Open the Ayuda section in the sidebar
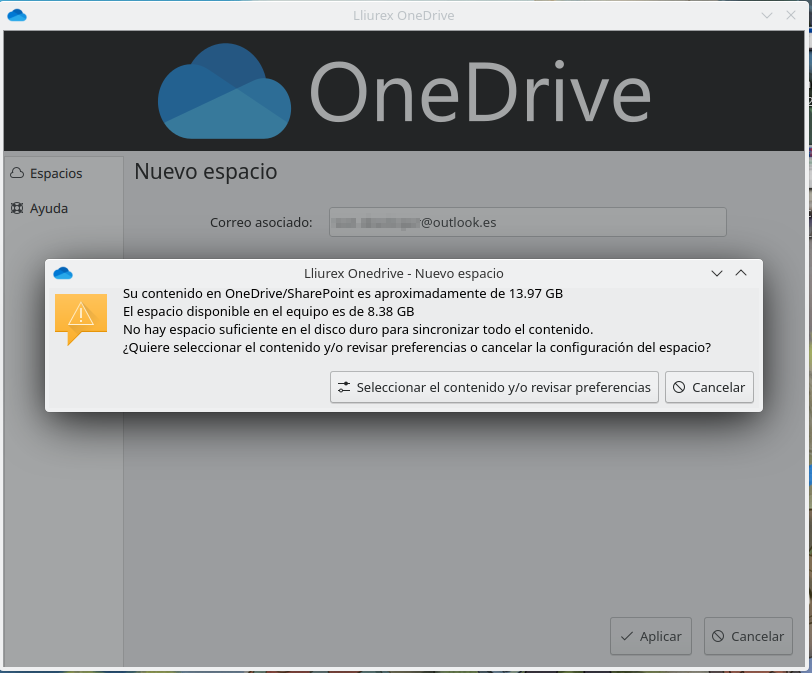The width and height of the screenshot is (812, 673). point(49,209)
